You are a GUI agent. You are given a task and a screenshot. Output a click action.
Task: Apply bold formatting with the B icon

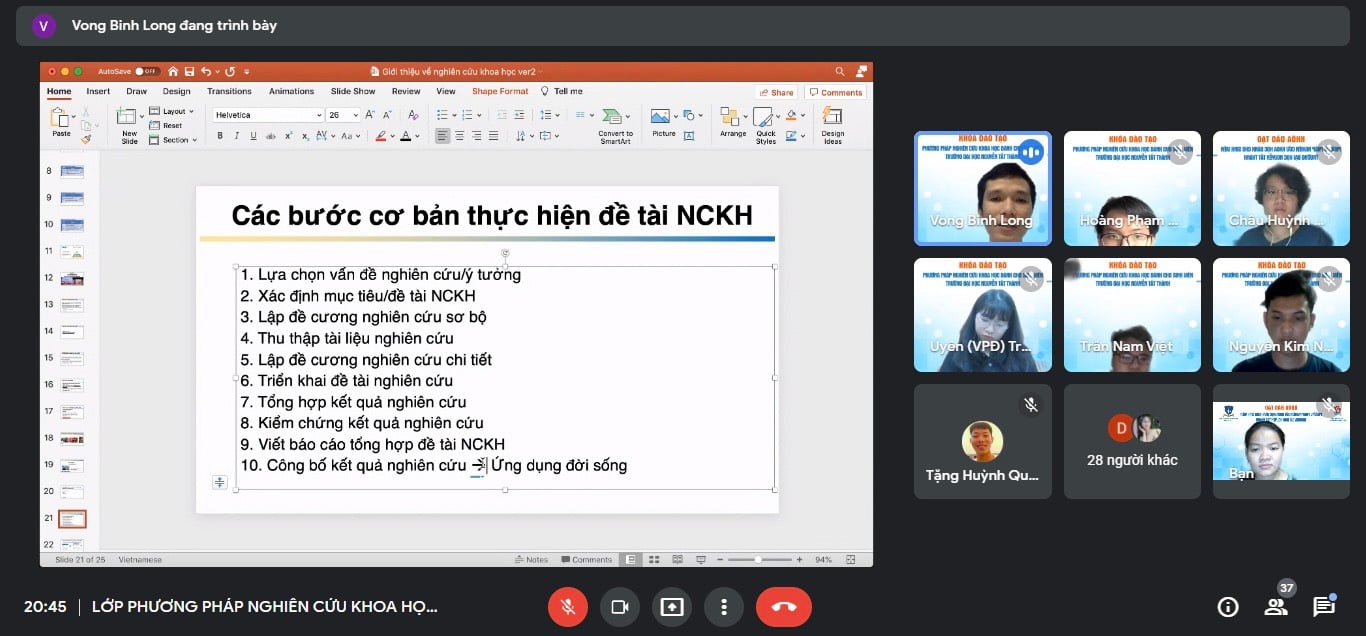(220, 135)
